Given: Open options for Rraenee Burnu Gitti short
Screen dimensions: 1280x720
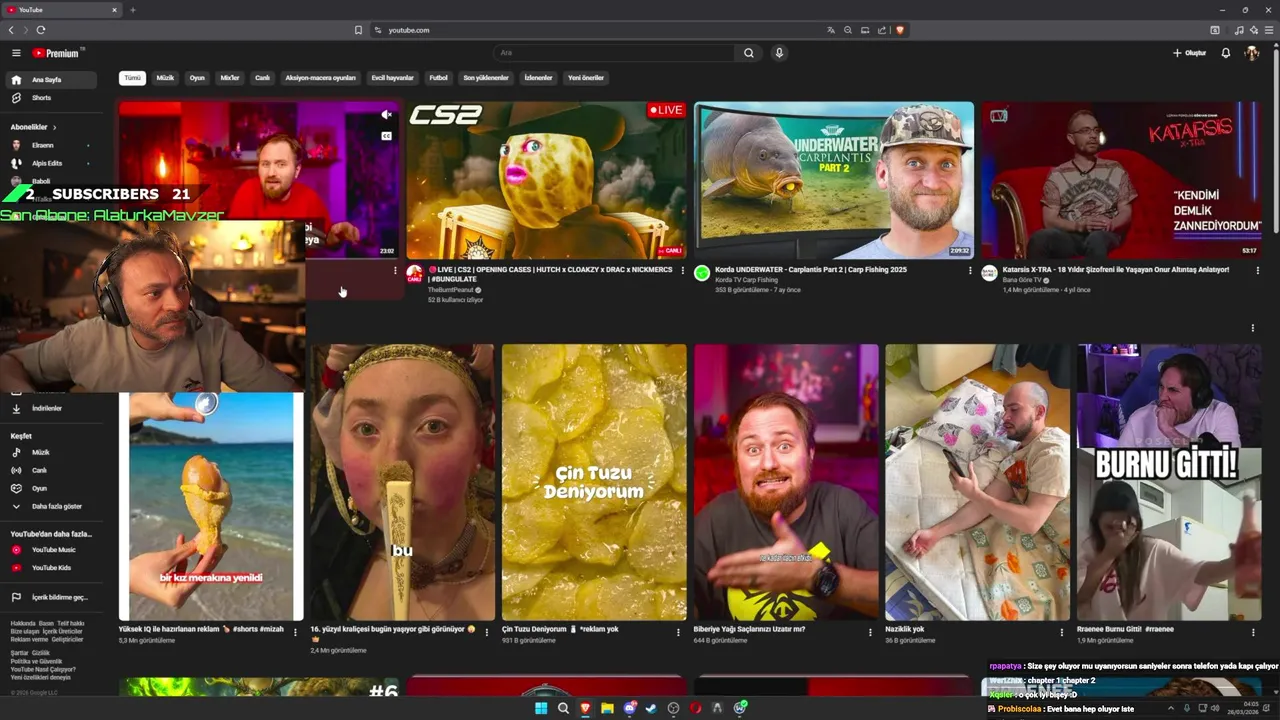Looking at the screenshot, I should pos(1254,632).
